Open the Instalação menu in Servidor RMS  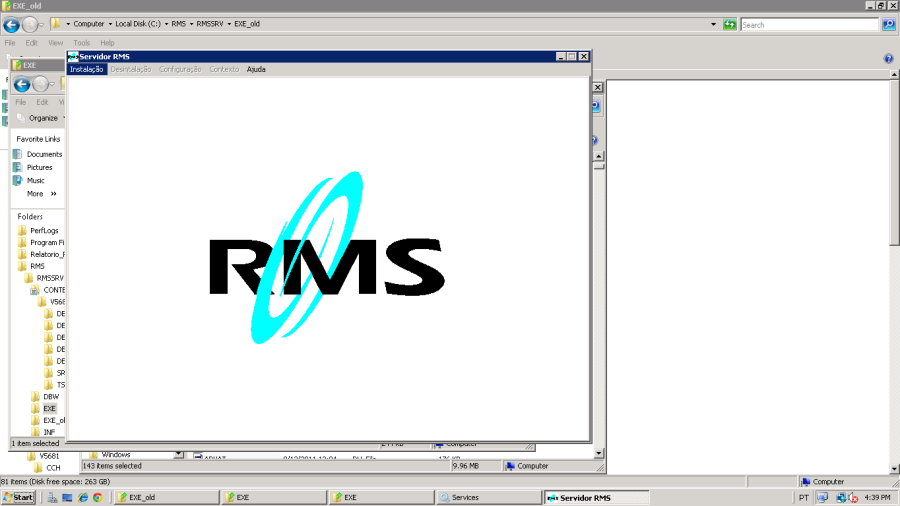coord(87,69)
